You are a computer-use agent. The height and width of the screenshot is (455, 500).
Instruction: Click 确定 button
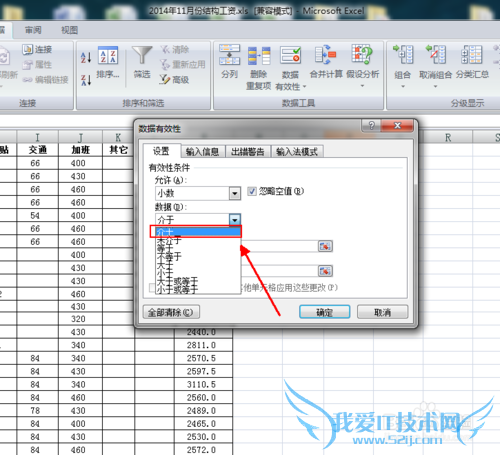click(x=324, y=312)
